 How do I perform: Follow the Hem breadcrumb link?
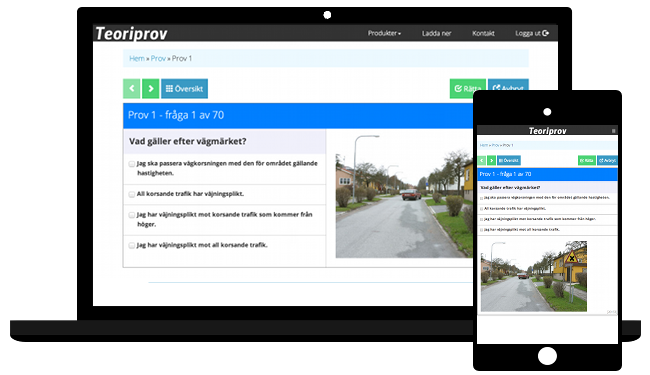[x=137, y=58]
